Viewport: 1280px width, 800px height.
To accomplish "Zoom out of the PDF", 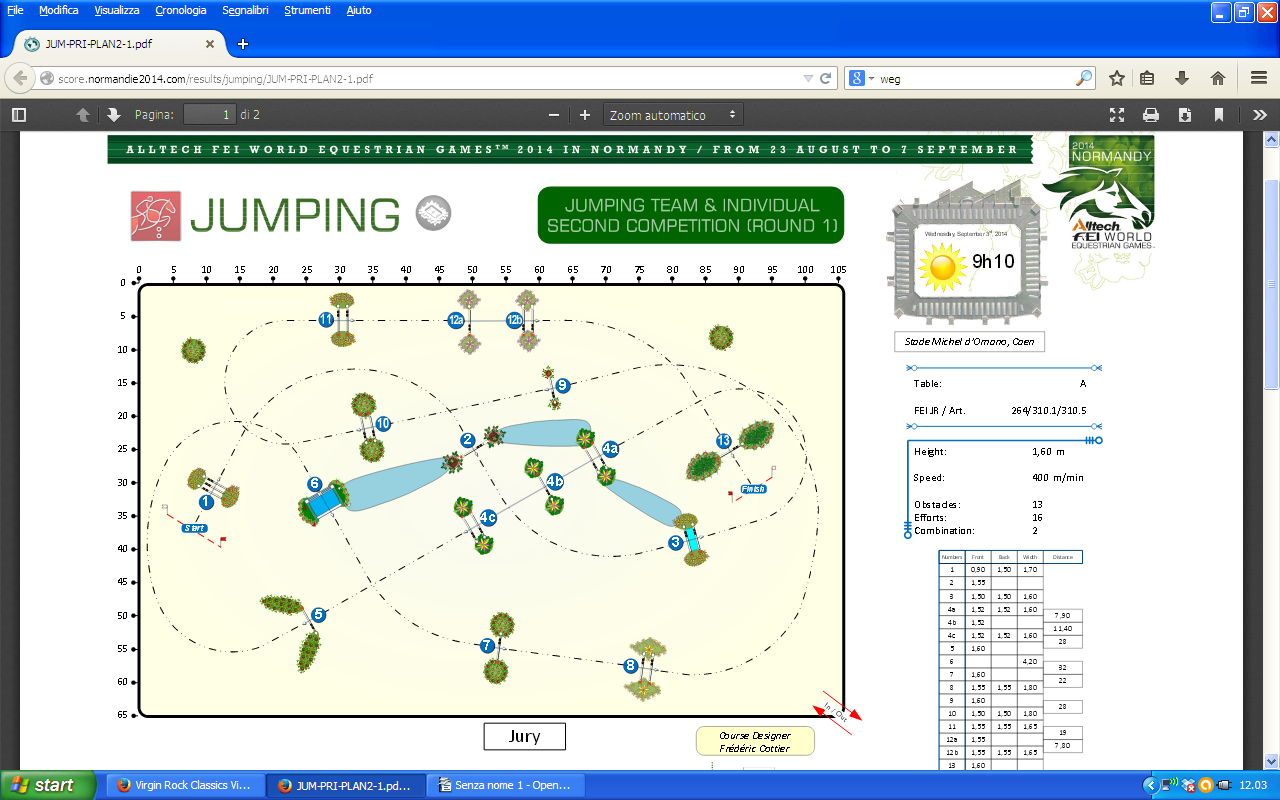I will point(554,115).
